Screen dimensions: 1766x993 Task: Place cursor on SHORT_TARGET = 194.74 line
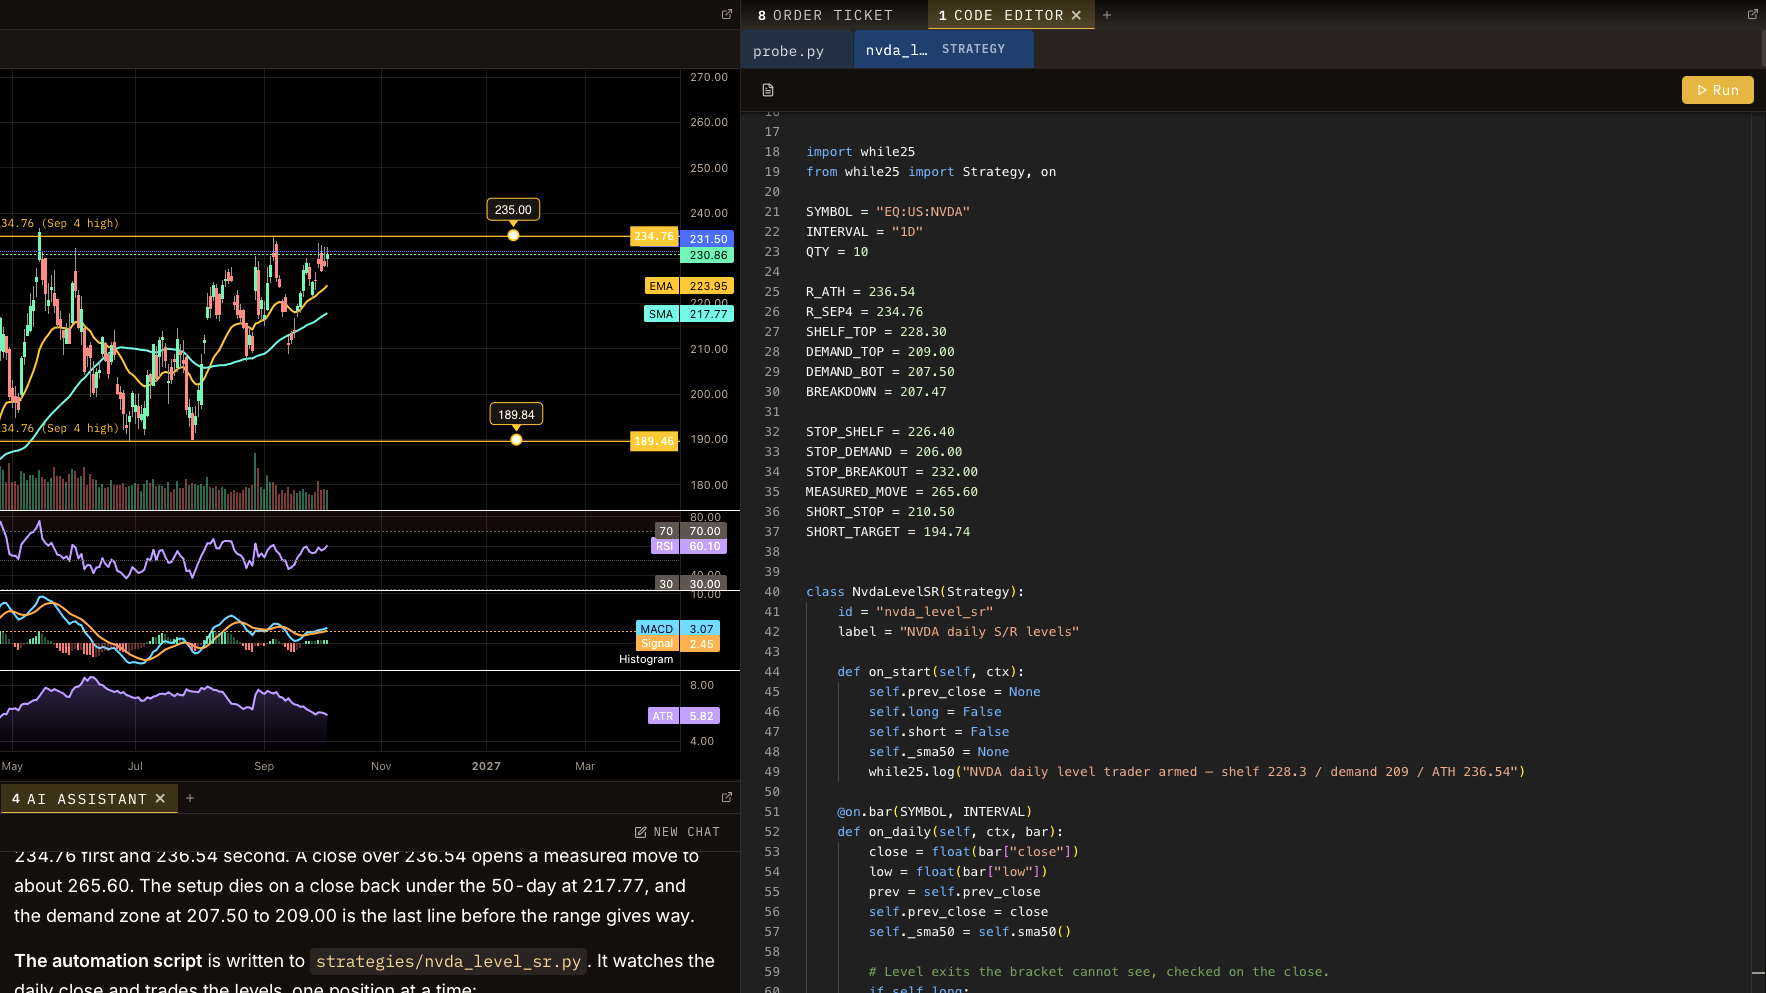(888, 532)
